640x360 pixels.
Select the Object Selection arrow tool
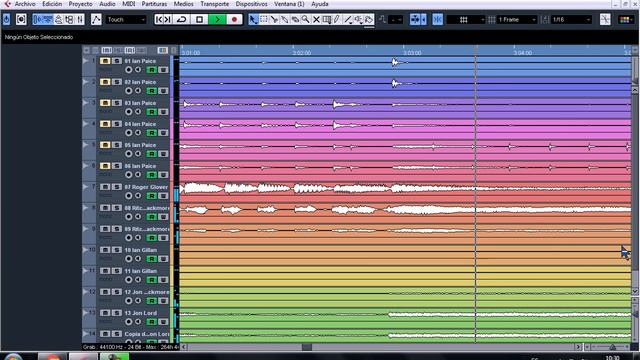click(x=253, y=19)
